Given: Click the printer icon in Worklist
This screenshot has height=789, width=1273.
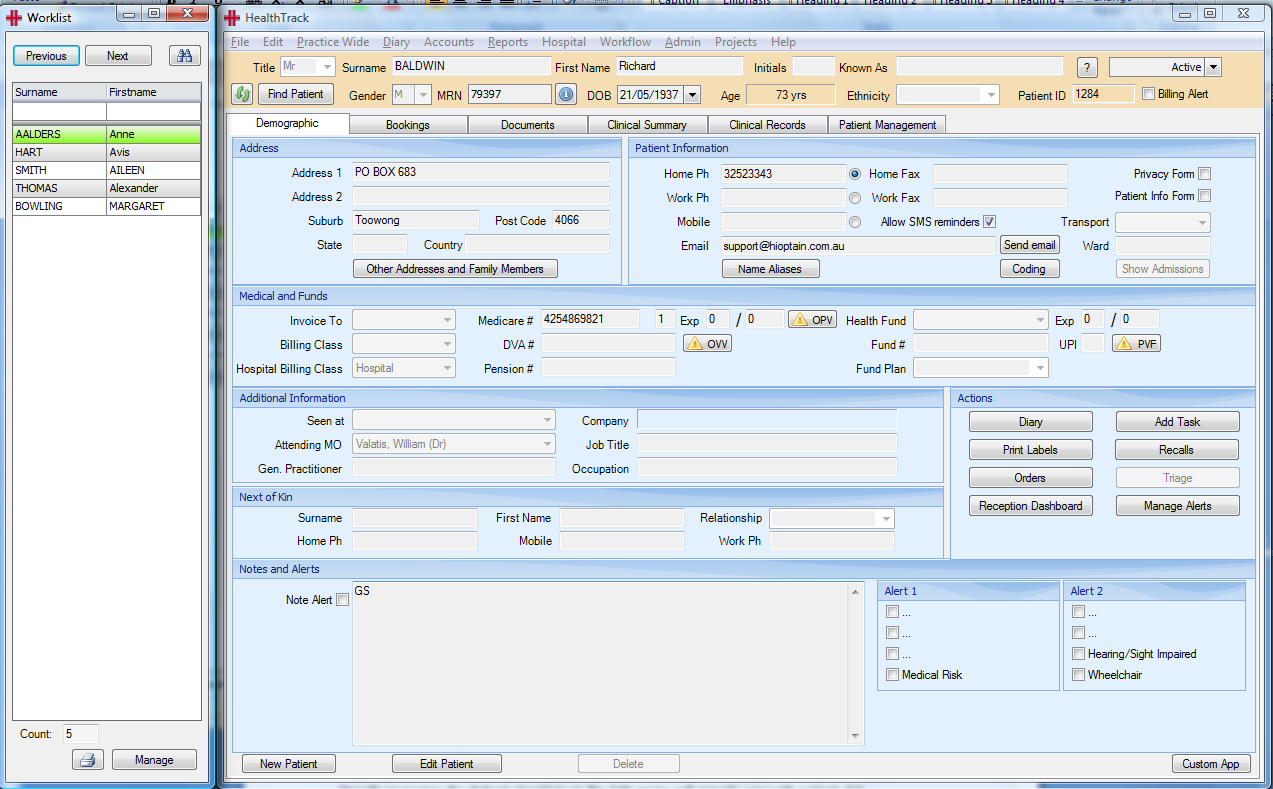Looking at the screenshot, I should click(x=87, y=760).
